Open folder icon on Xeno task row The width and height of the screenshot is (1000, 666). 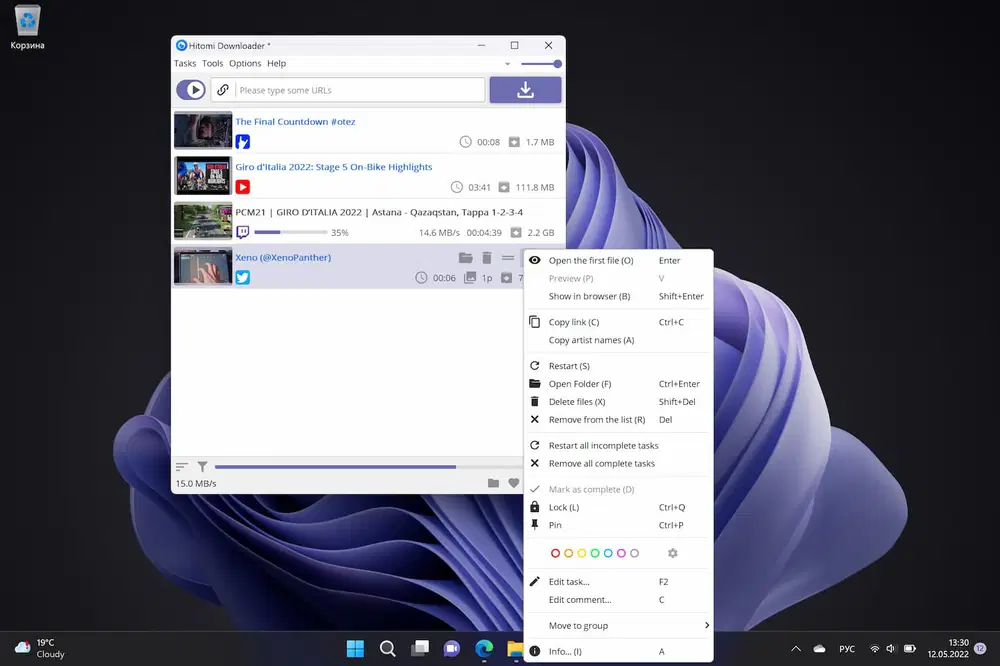(465, 258)
